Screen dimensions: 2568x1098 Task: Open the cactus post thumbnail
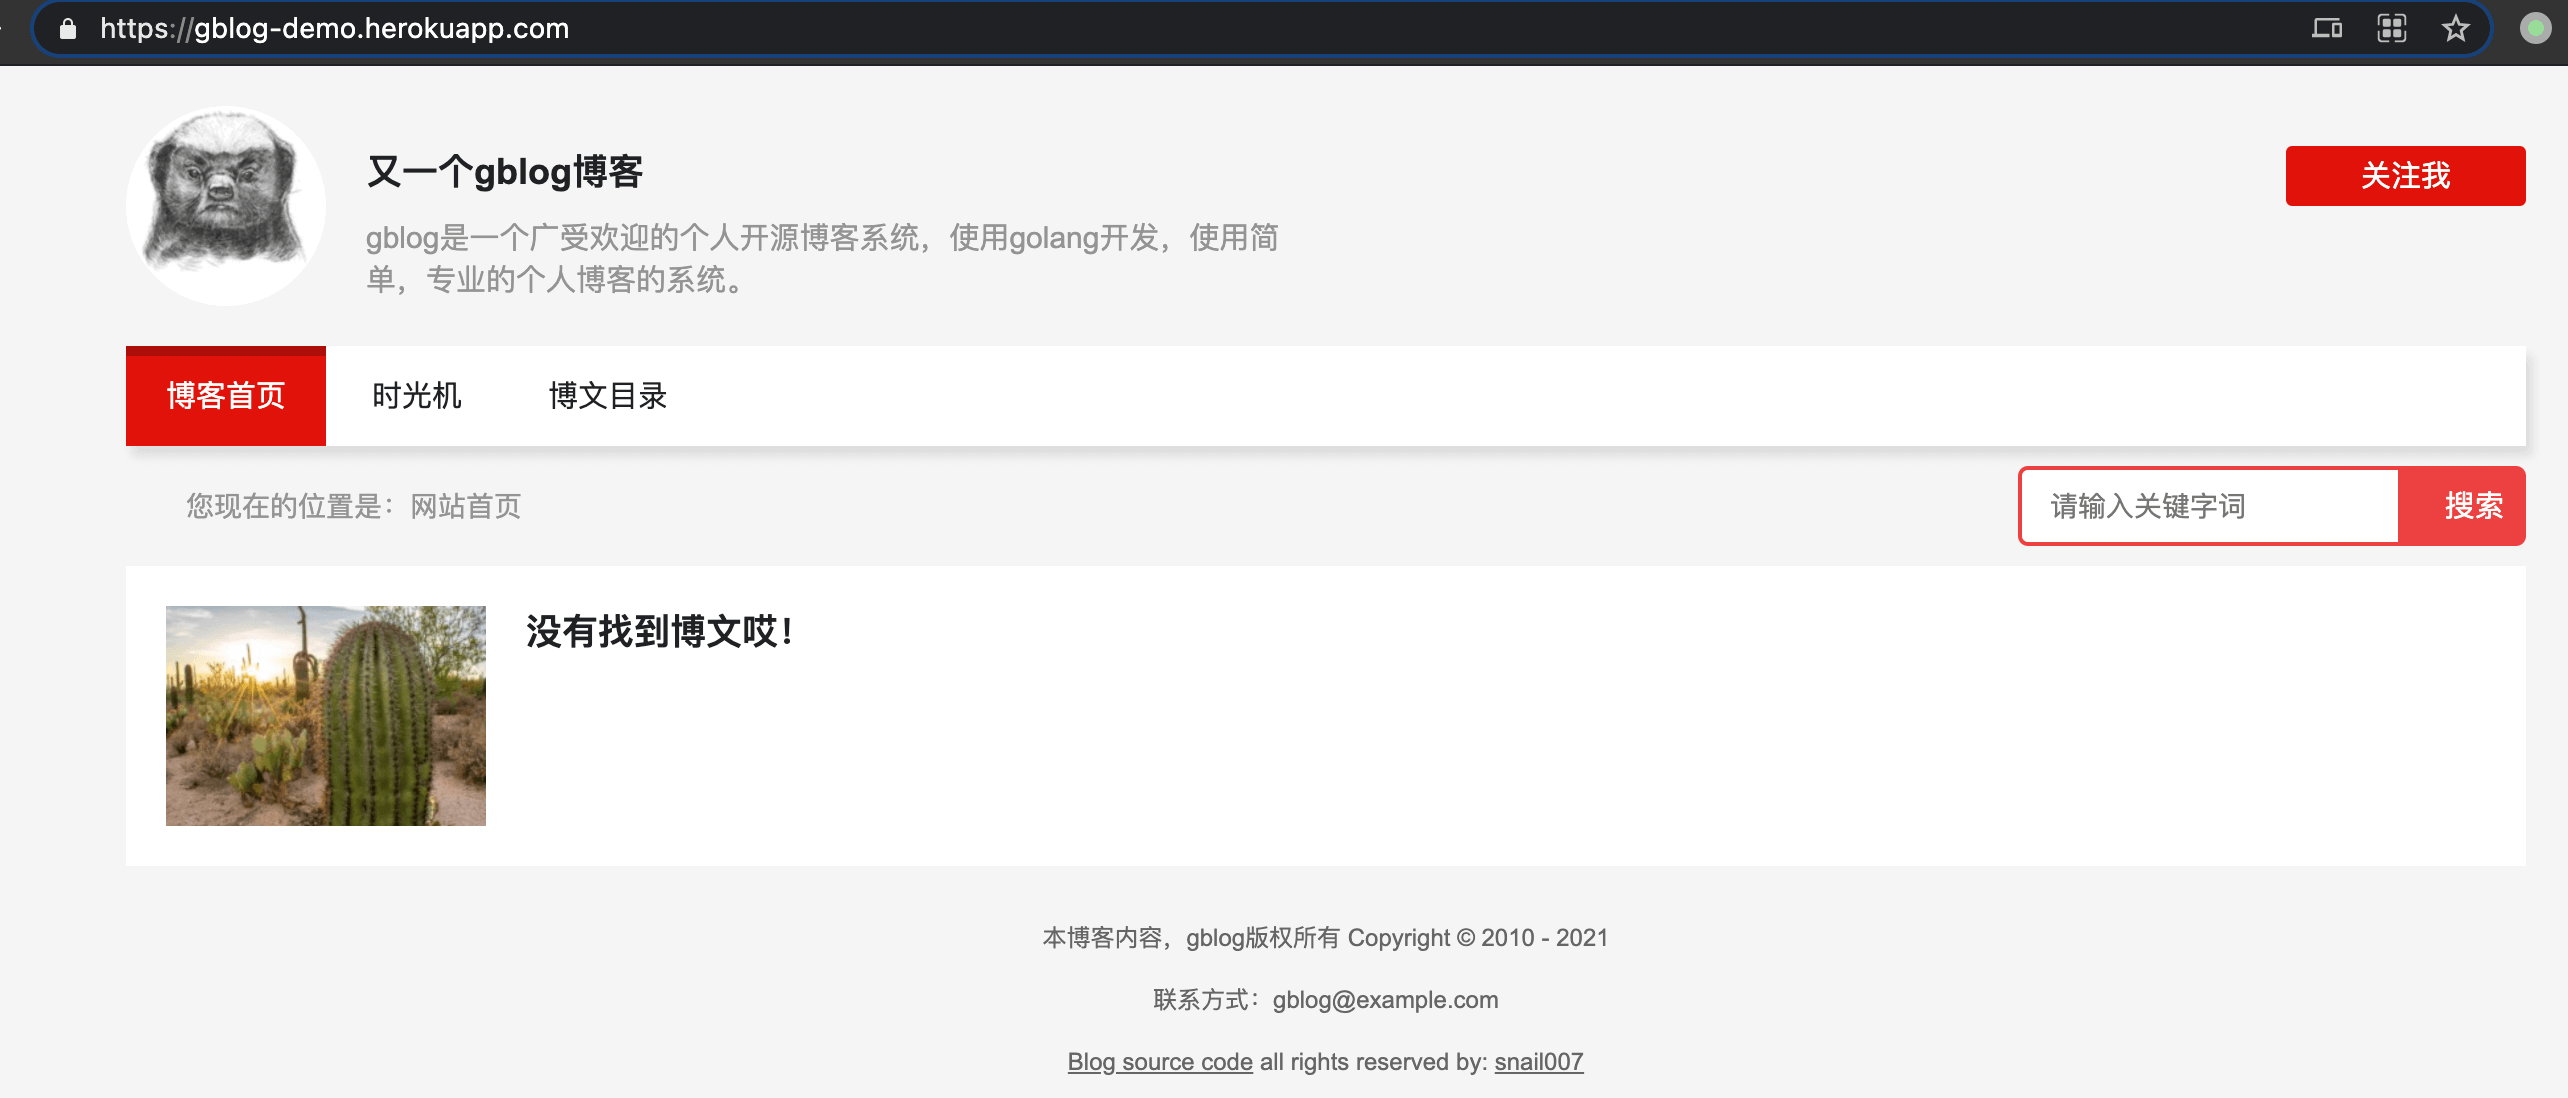click(x=326, y=716)
